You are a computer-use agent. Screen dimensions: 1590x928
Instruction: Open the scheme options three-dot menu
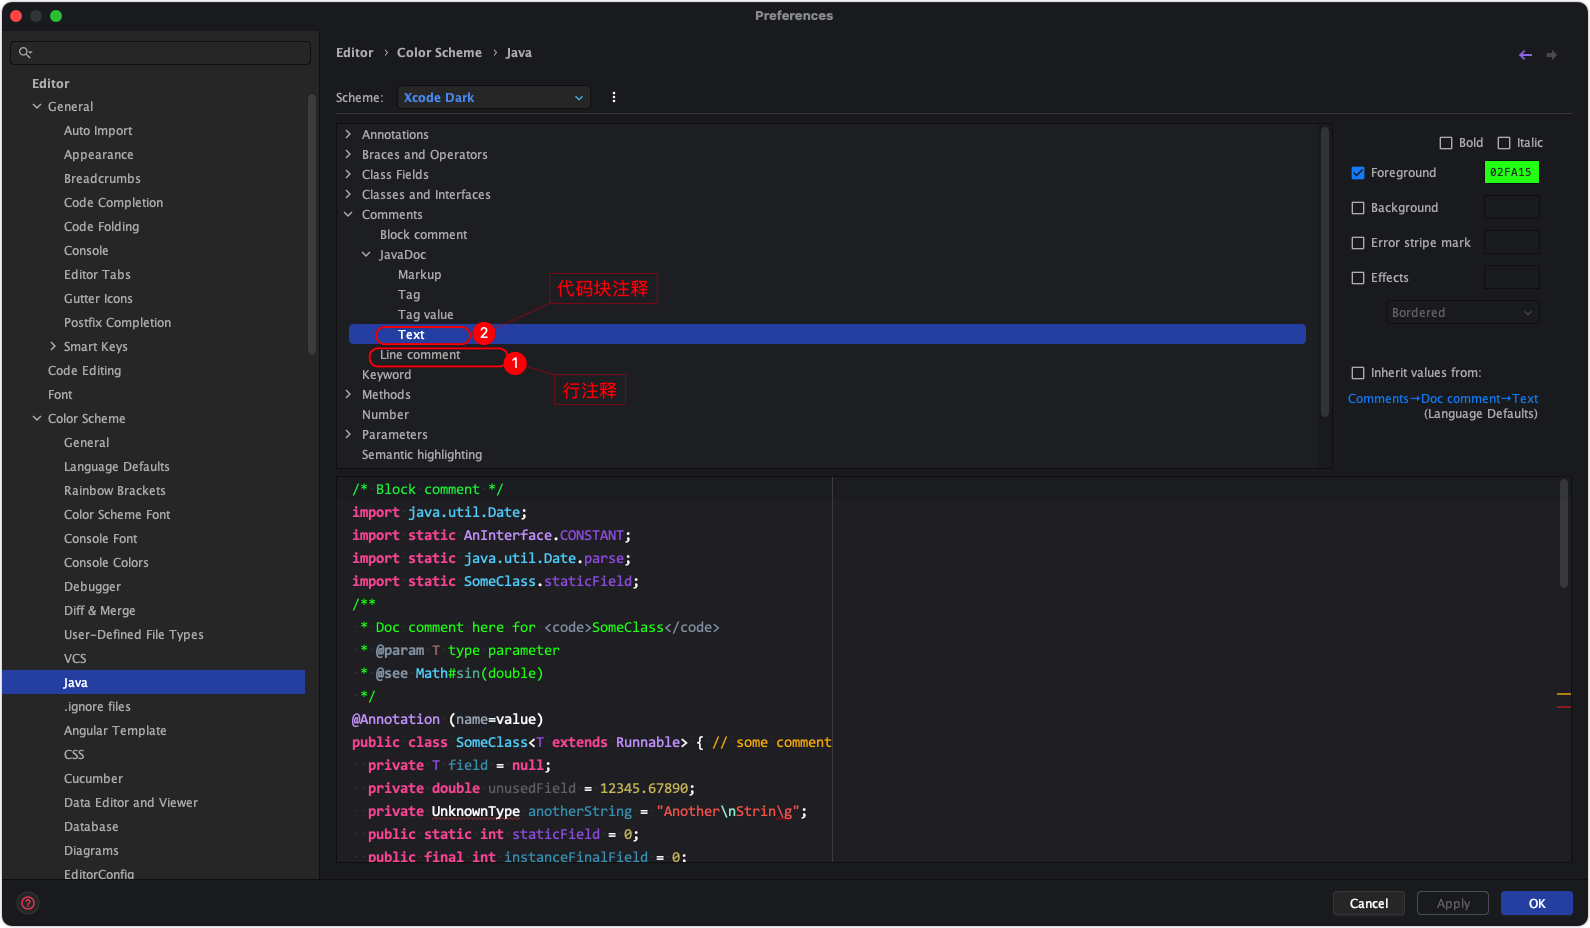pyautogui.click(x=614, y=98)
